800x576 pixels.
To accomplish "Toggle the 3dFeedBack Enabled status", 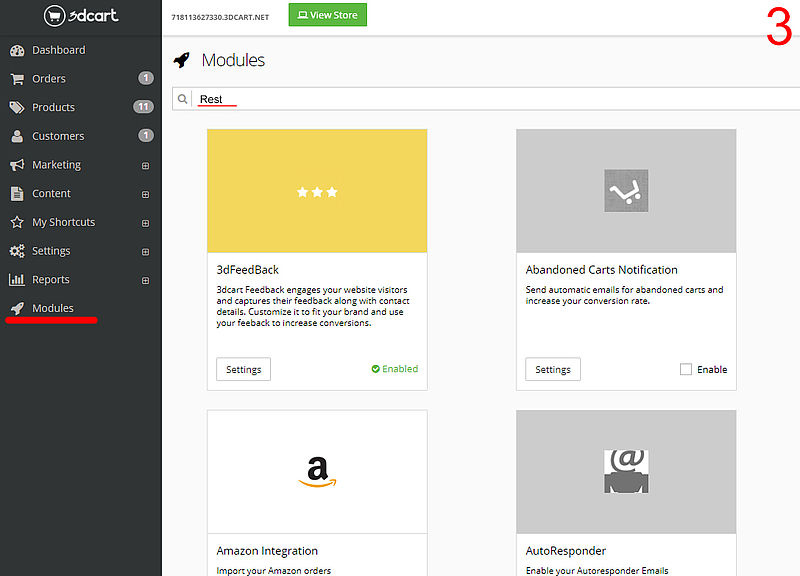I will pyautogui.click(x=394, y=369).
